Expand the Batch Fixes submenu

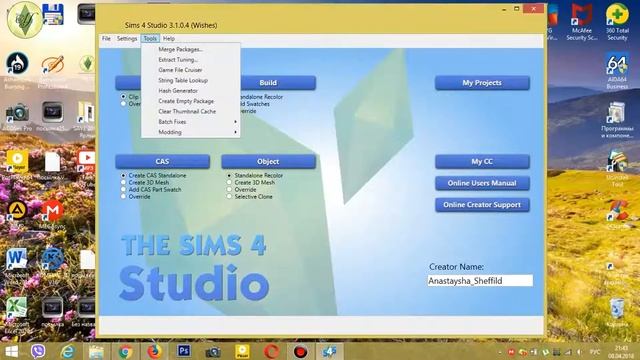click(x=191, y=122)
